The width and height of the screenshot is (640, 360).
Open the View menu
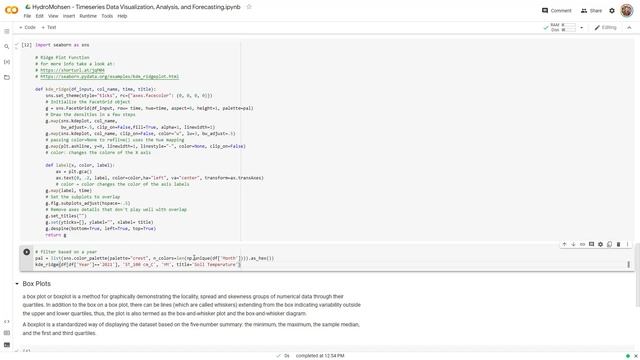53,16
